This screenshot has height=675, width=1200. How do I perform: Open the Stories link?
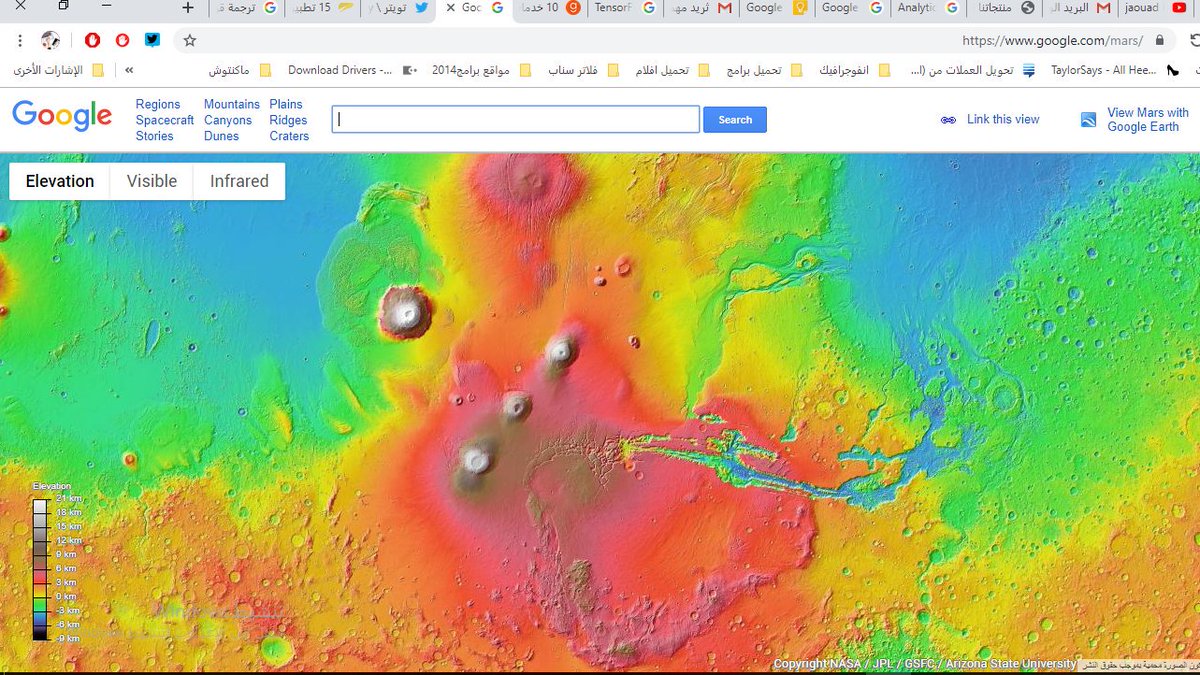(x=155, y=136)
